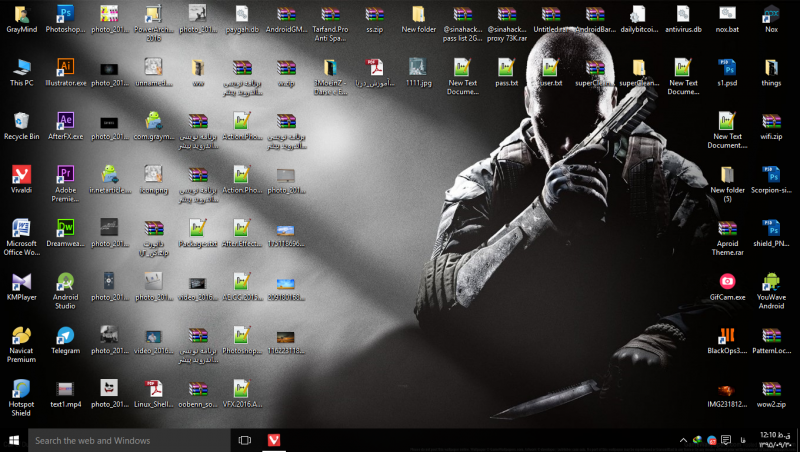Select the KMPlayer desktop icon
This screenshot has width=800, height=452.
click(x=21, y=287)
